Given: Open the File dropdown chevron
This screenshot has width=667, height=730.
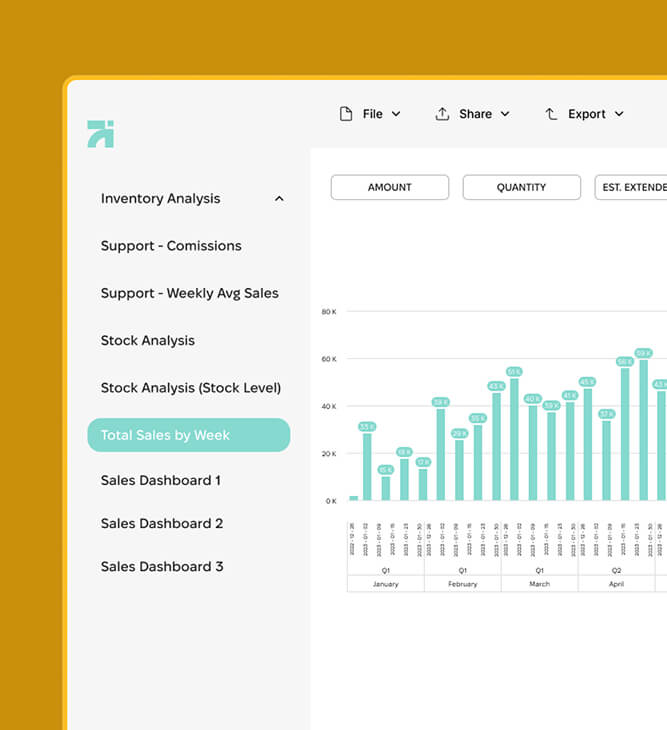Looking at the screenshot, I should (x=396, y=114).
